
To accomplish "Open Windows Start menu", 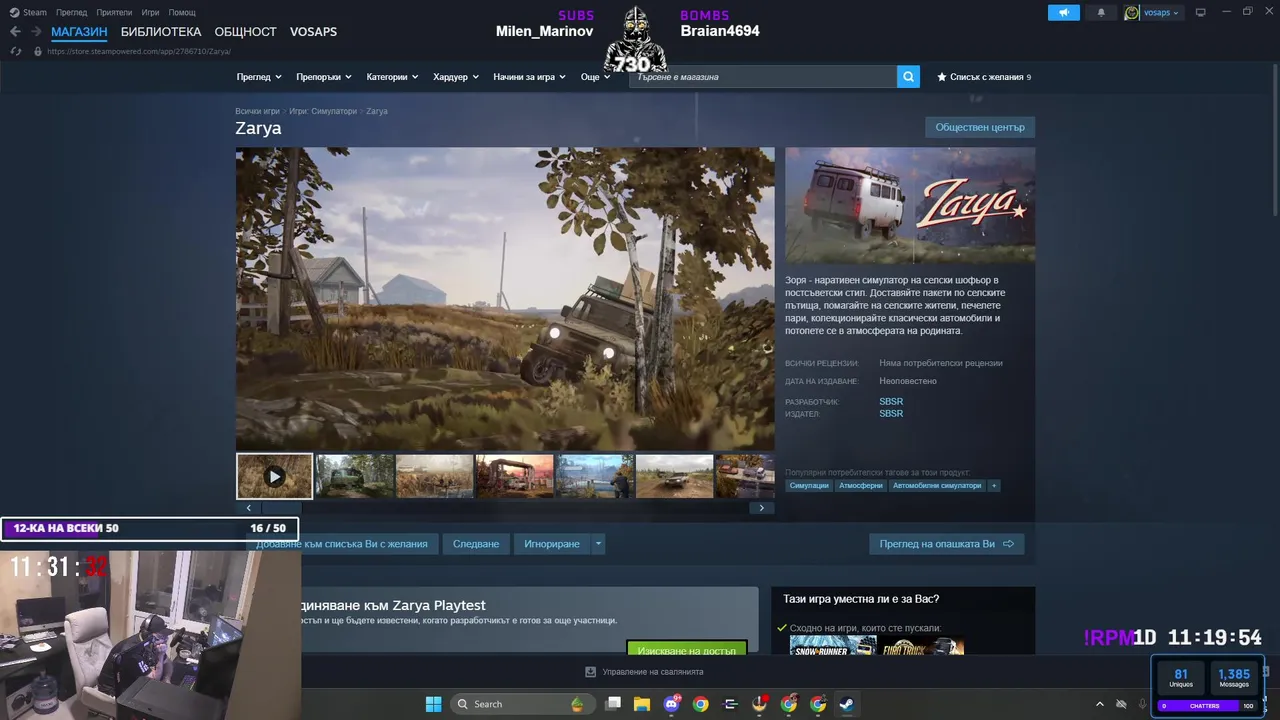I will [433, 704].
